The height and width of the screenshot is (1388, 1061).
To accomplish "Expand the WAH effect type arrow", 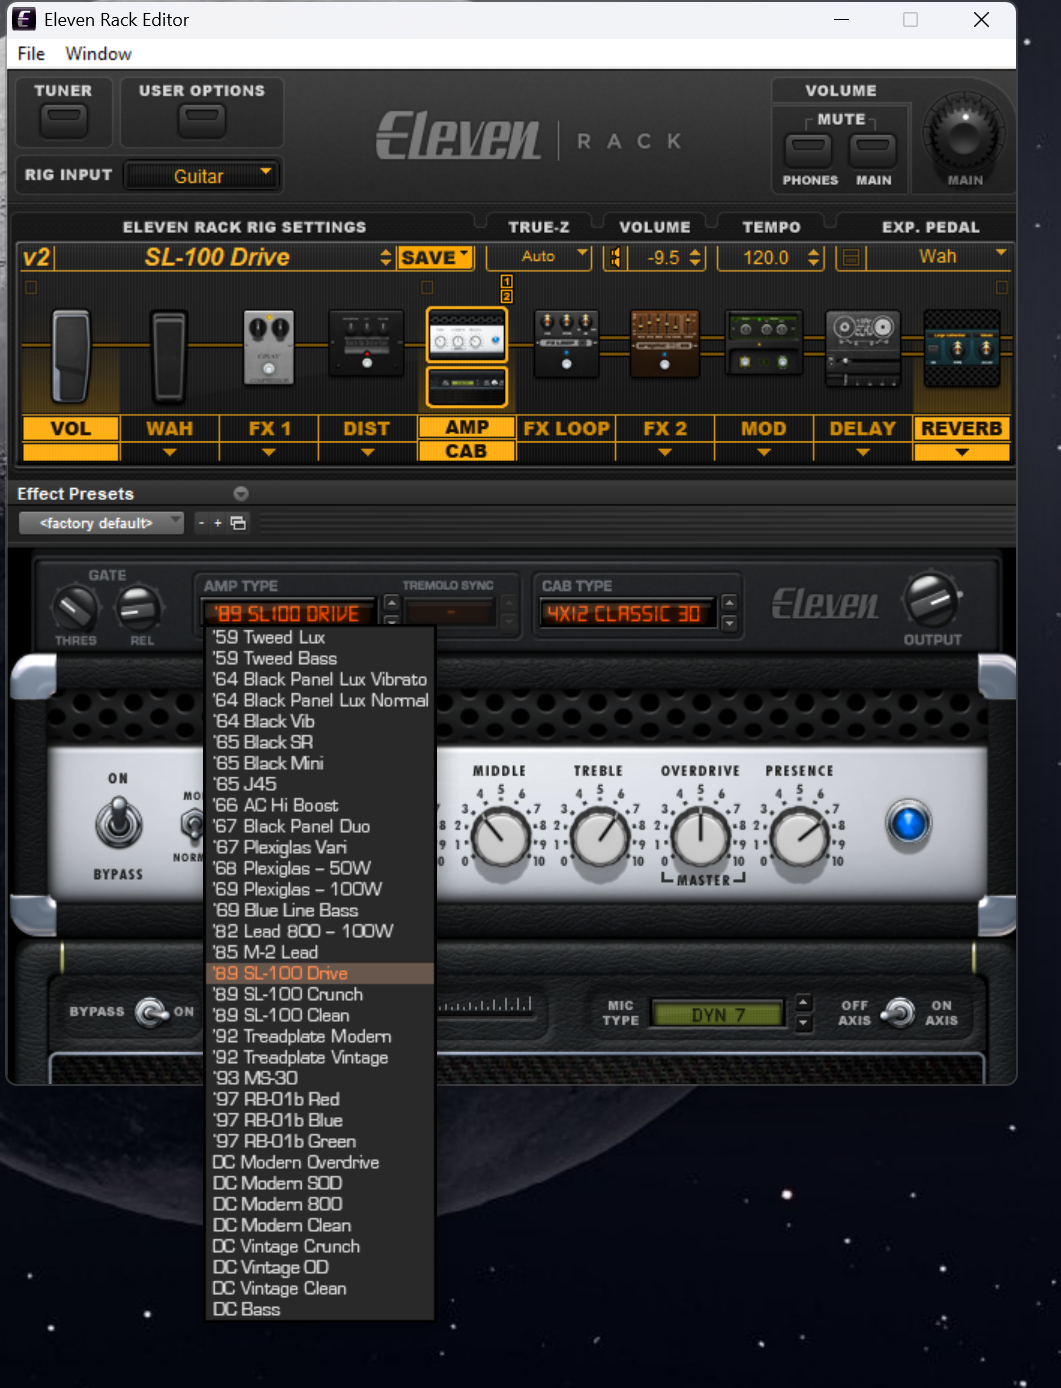I will coord(170,453).
